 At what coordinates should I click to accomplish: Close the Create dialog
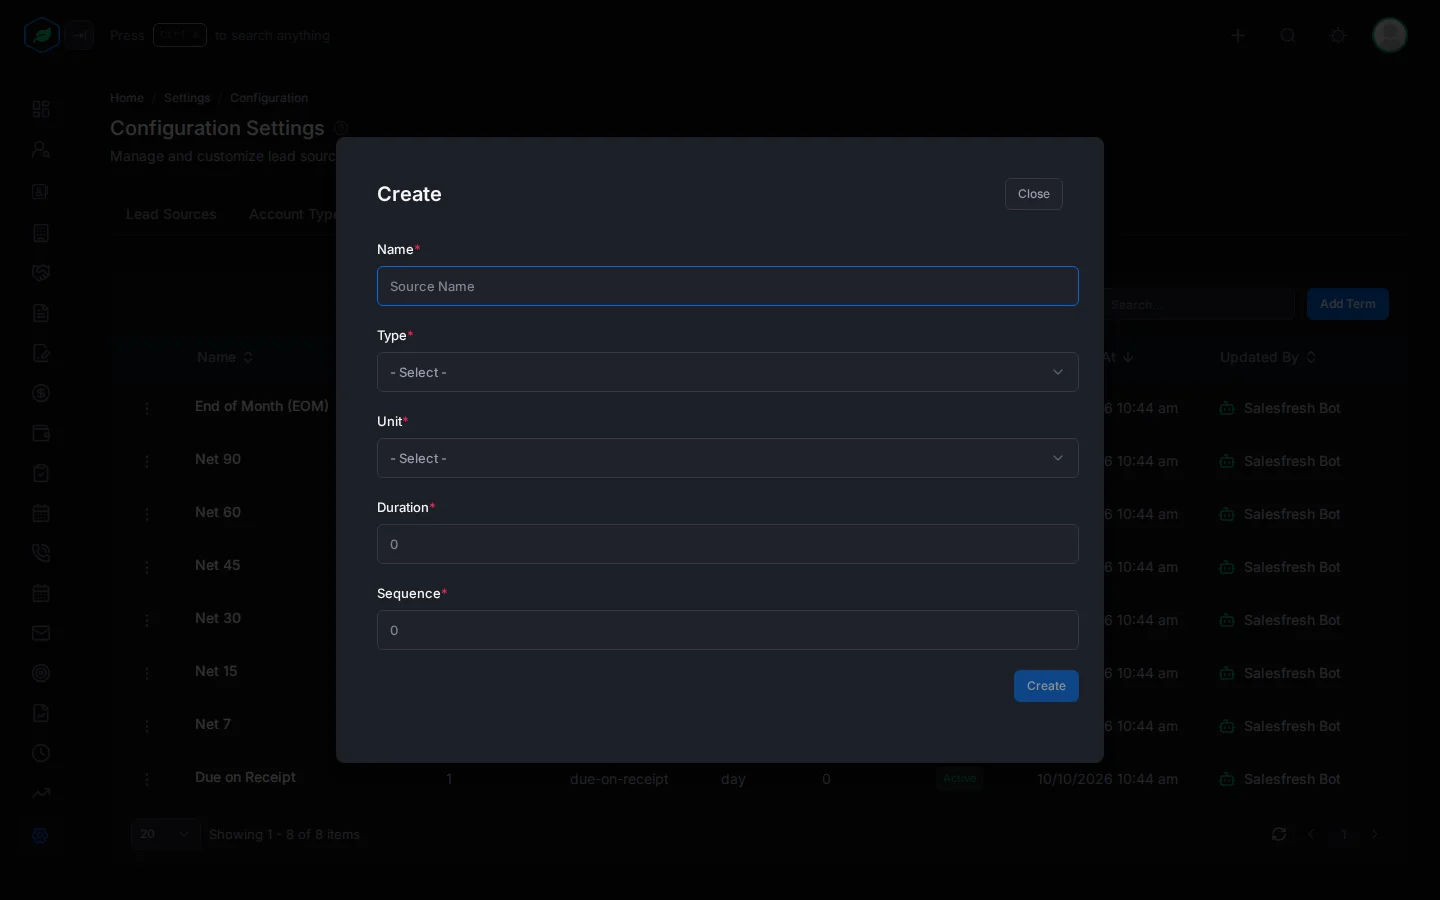(1033, 194)
